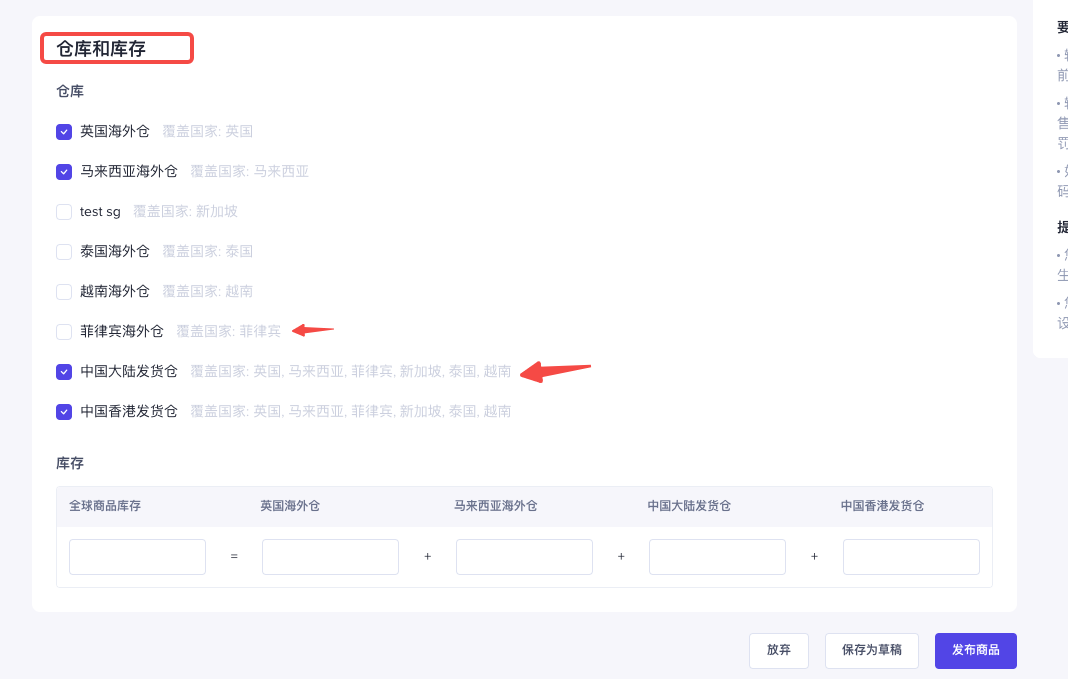Focus the 马来西亚海外仓 stock input

[x=524, y=557]
